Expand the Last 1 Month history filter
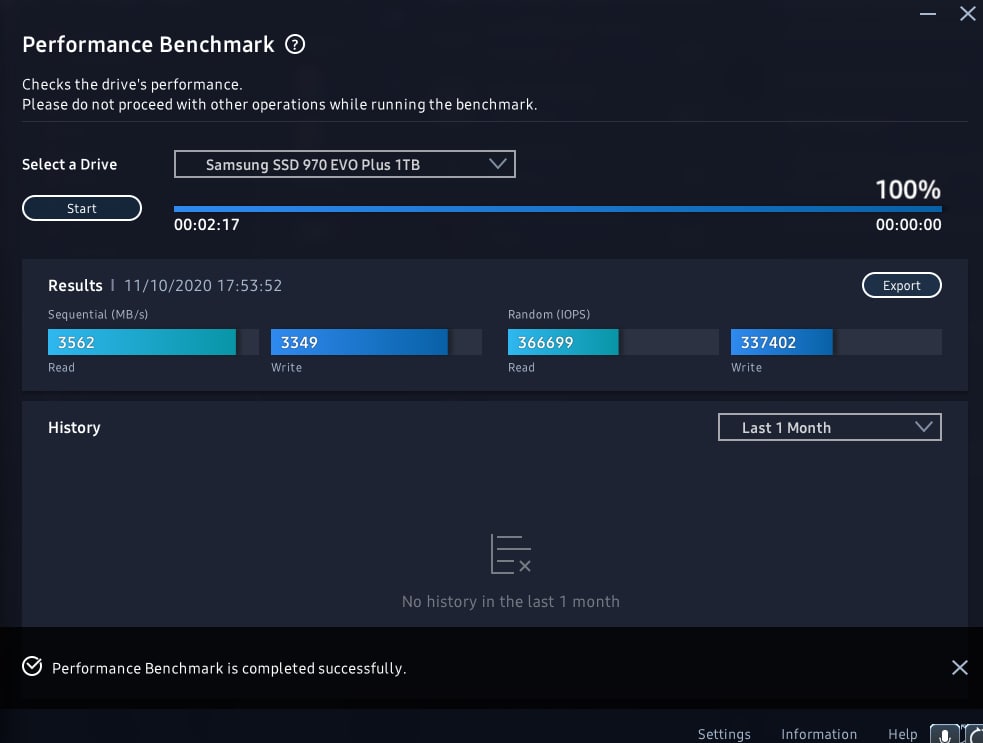The image size is (983, 743). point(829,428)
